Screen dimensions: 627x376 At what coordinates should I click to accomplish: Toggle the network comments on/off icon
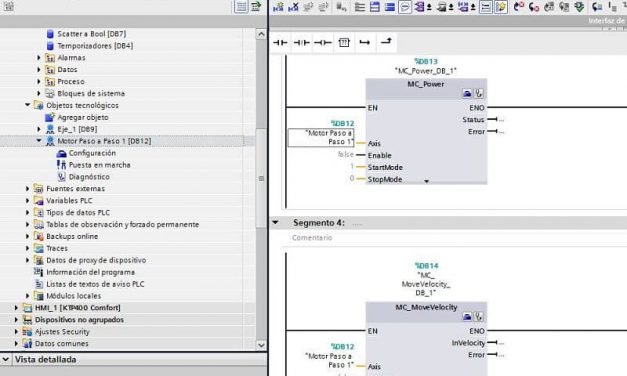485,6
